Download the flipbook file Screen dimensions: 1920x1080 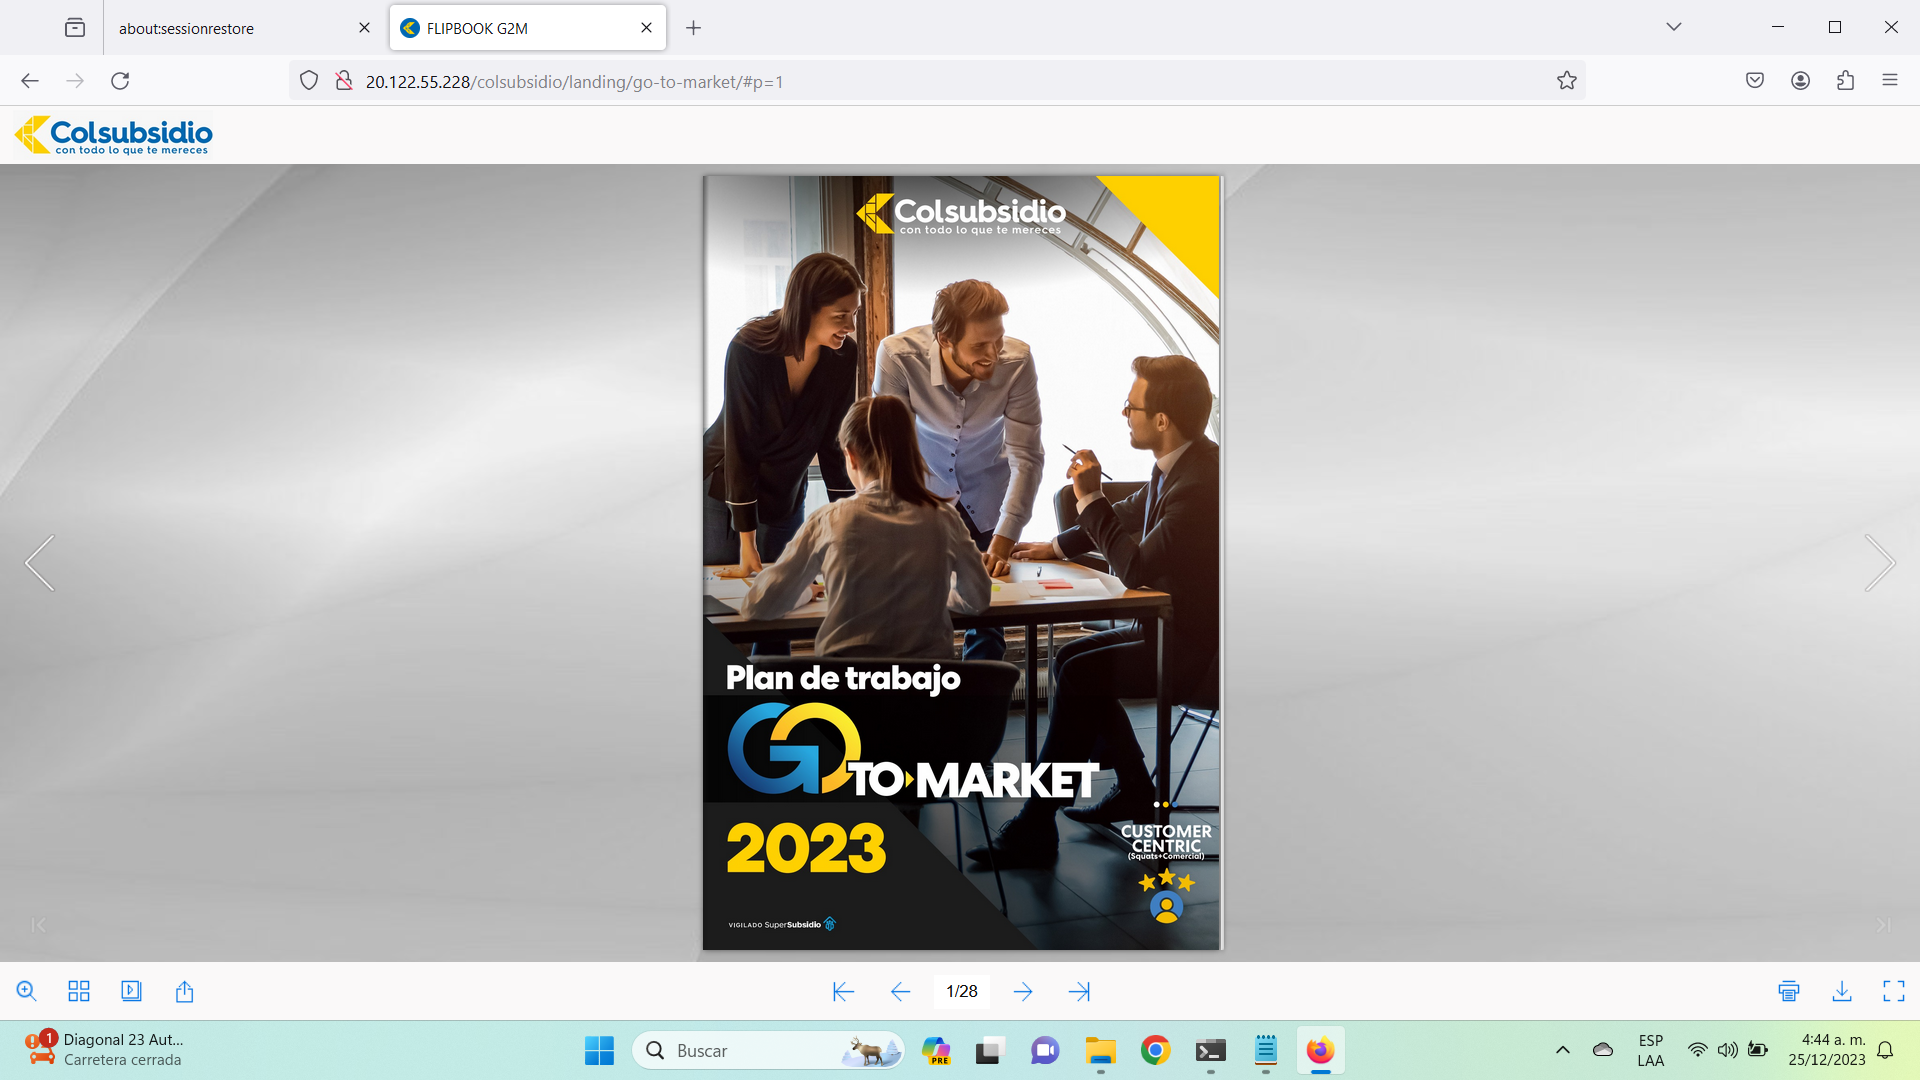click(1842, 991)
